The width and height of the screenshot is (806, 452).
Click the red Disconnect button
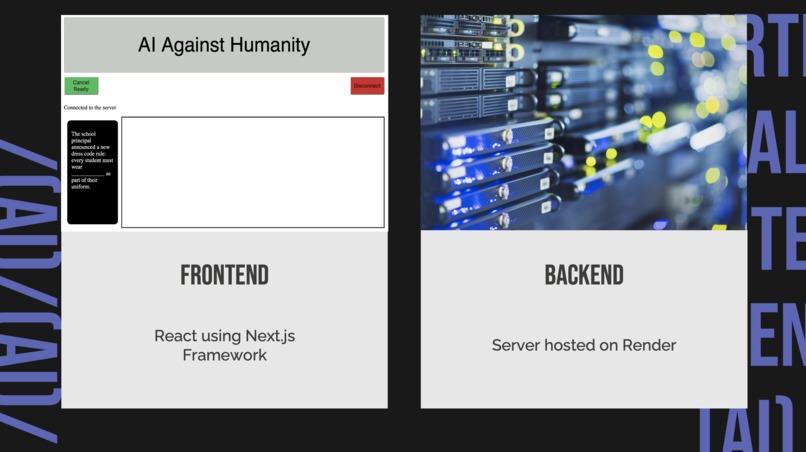367,86
